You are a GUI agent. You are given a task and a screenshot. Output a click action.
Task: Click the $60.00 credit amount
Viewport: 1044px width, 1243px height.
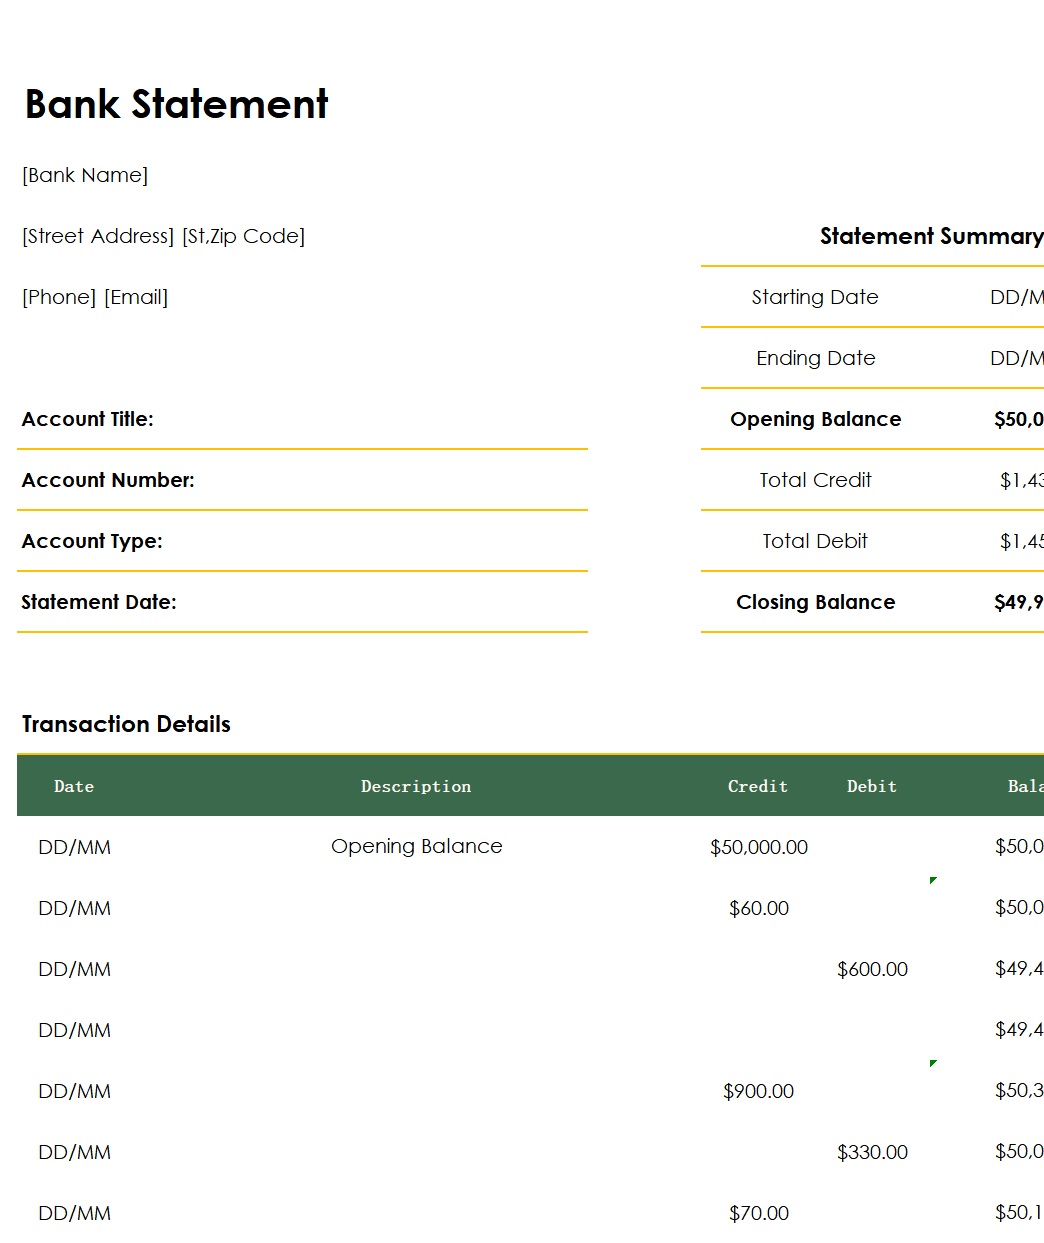point(759,908)
